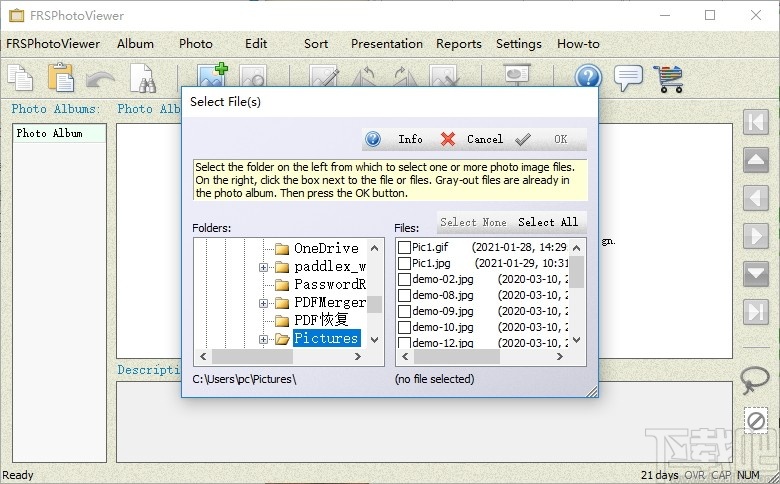This screenshot has width=780, height=484.
Task: Click folder list scroll up arrow
Action: coord(375,248)
